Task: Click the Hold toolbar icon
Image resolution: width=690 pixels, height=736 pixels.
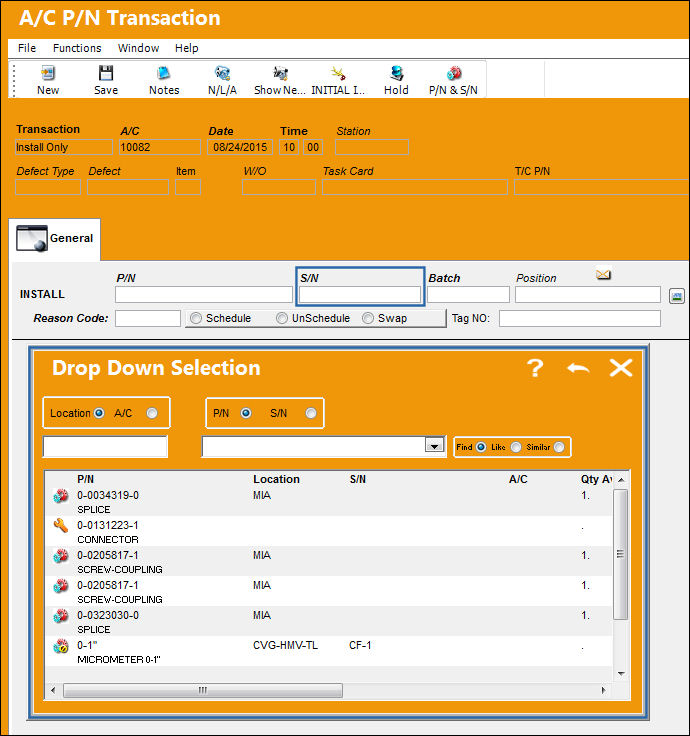Action: [x=396, y=73]
